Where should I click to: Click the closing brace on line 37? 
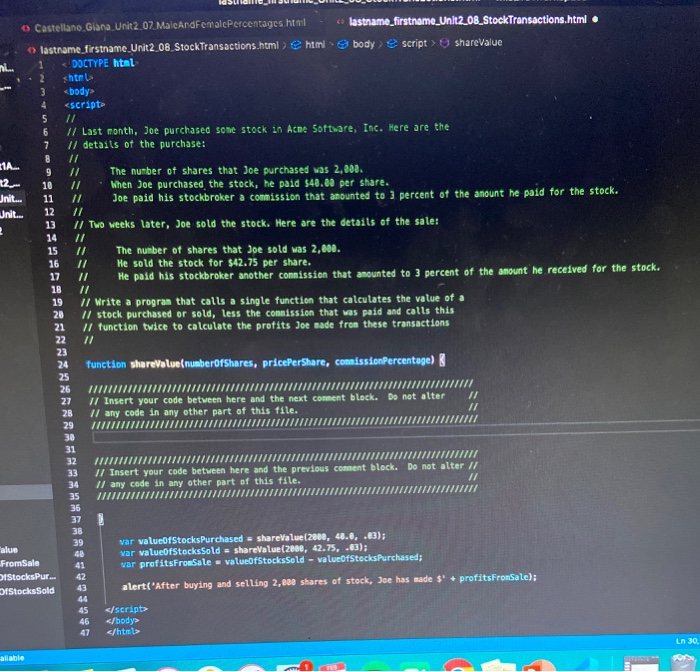click(x=101, y=519)
